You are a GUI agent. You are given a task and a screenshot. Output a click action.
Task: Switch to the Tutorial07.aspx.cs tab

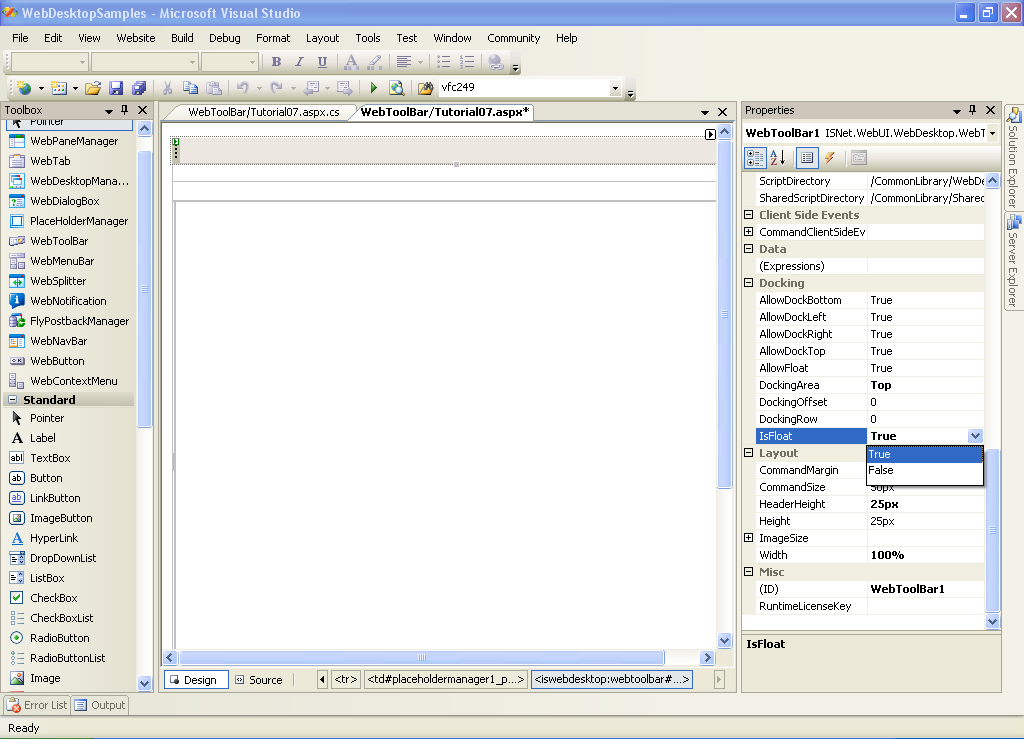point(264,112)
